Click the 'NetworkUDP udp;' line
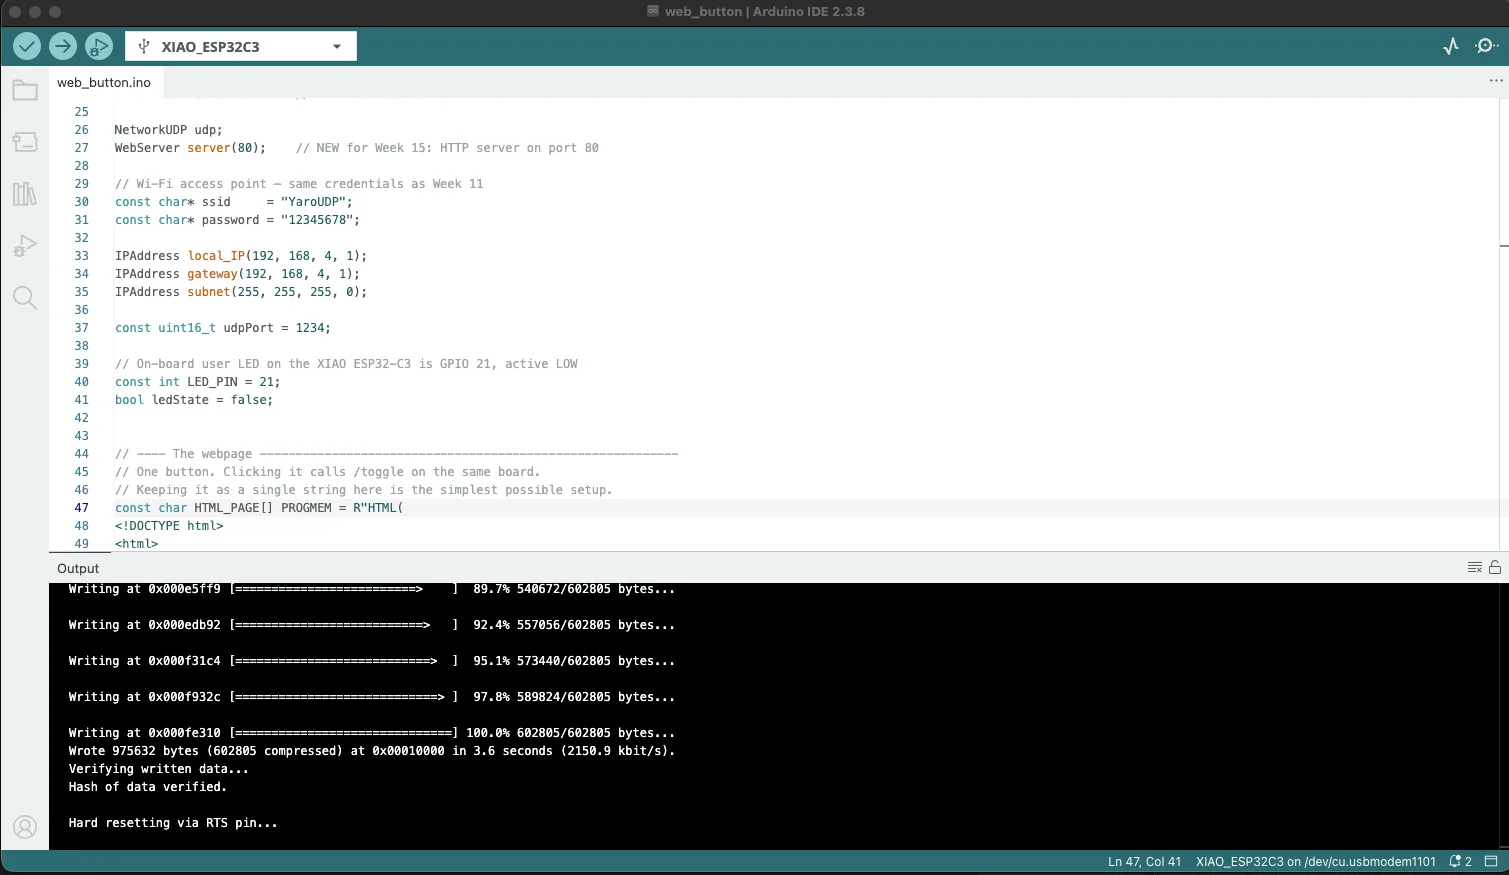The width and height of the screenshot is (1509, 875). click(x=168, y=130)
